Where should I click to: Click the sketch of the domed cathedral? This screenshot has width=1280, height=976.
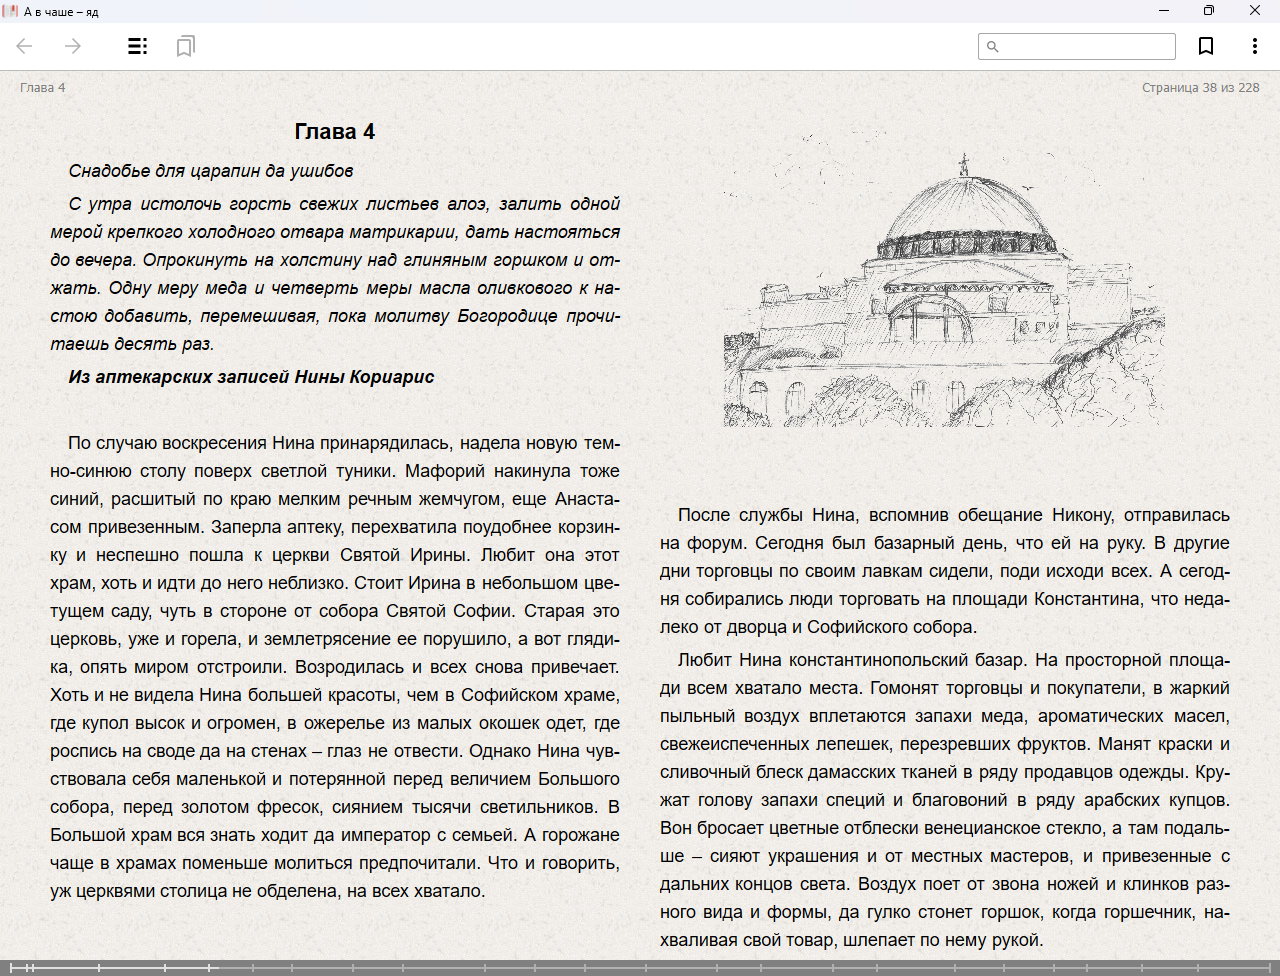(x=944, y=290)
